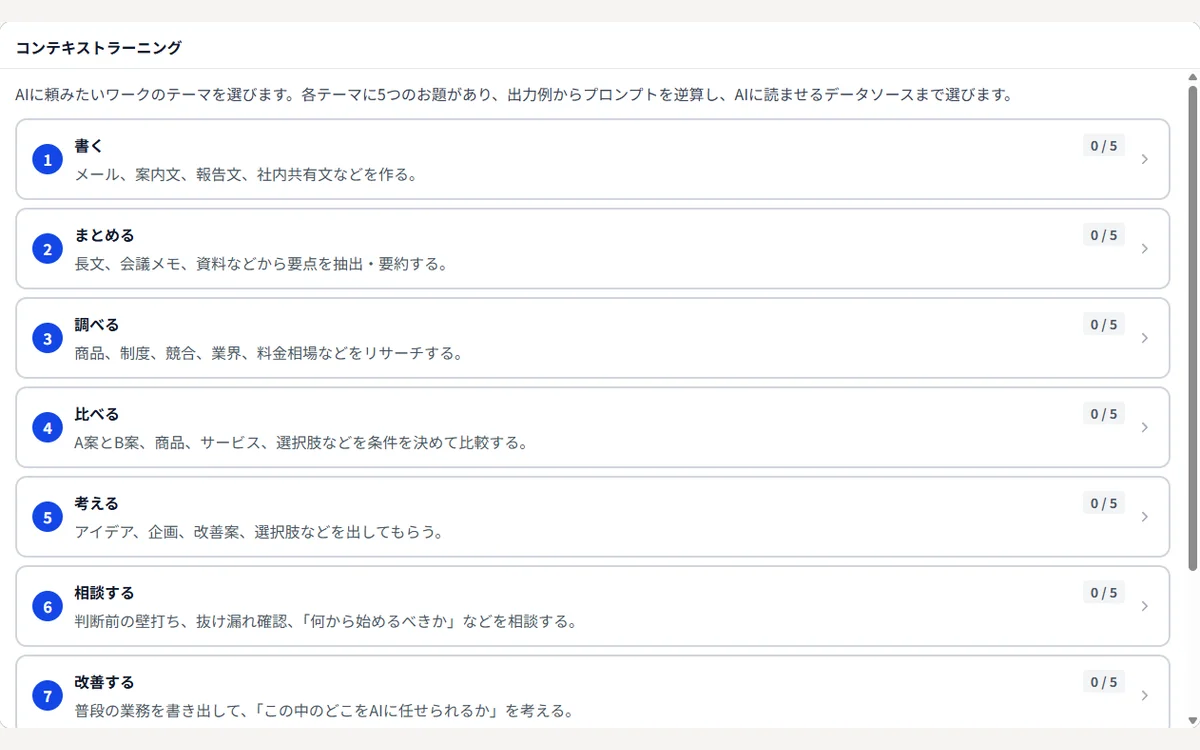1200x750 pixels.
Task: Click the text メール、案内文、報告文、社内共有文などを作る。
Action: pyautogui.click(x=245, y=174)
